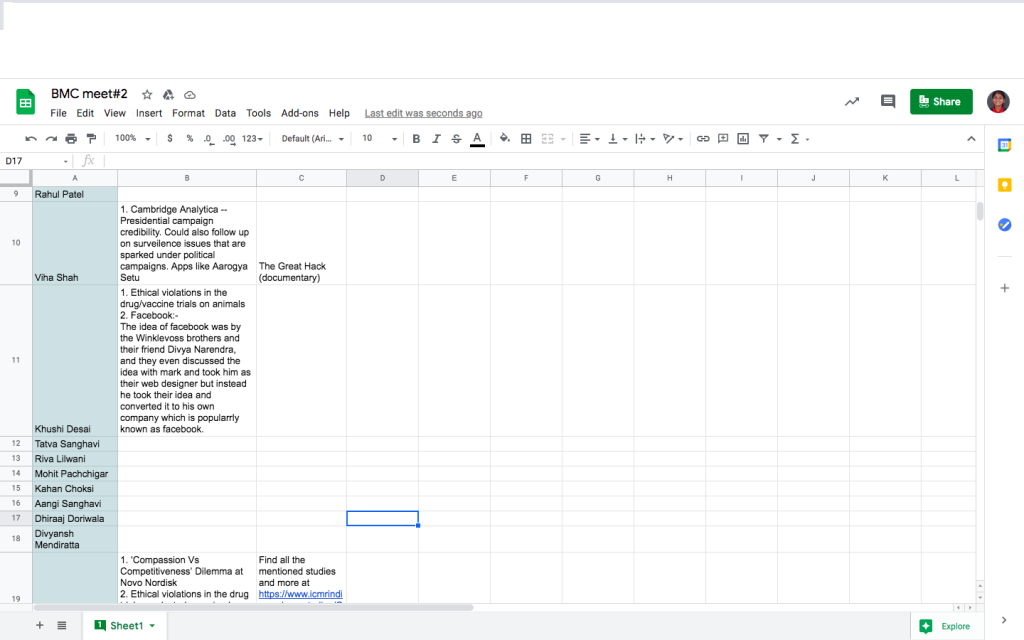Viewport: 1024px width, 640px height.
Task: Decrease decimal places
Action: click(x=208, y=138)
